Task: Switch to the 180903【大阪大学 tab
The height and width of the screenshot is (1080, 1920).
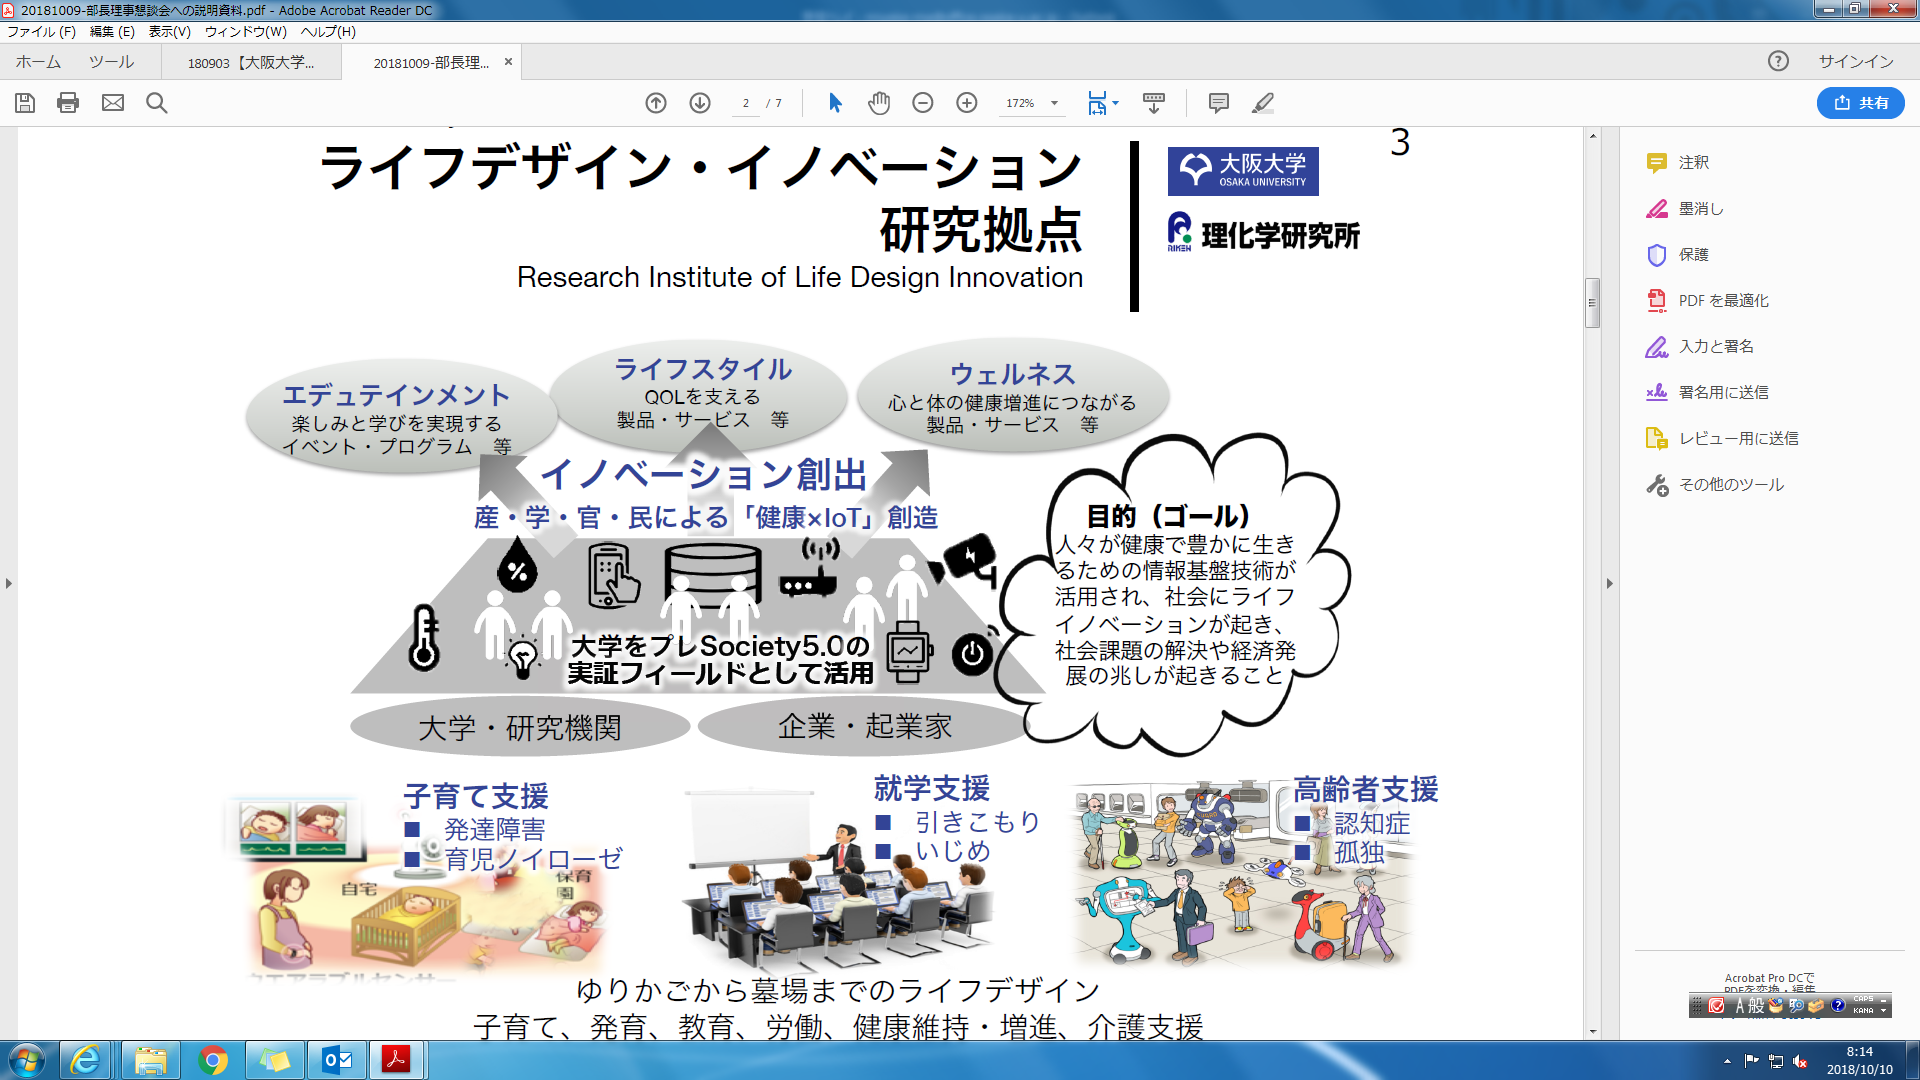Action: (x=251, y=62)
